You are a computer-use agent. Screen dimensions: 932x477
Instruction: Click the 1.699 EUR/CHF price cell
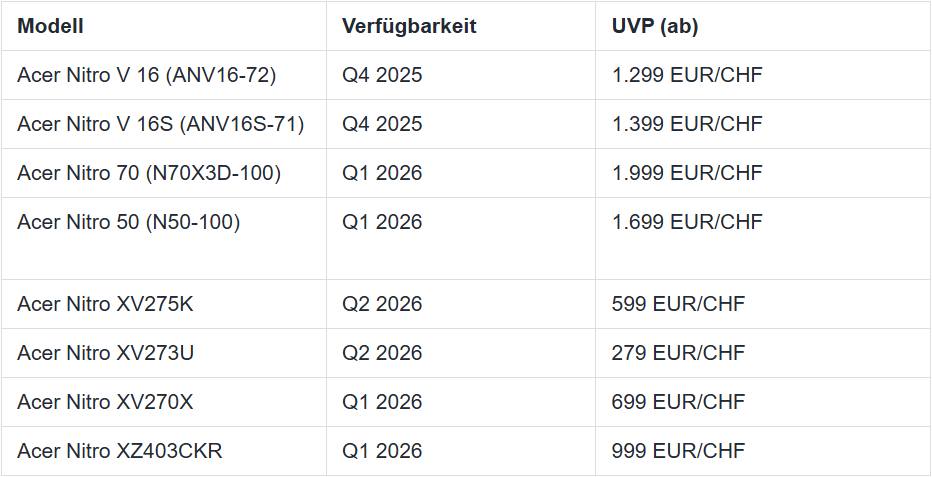tap(763, 238)
